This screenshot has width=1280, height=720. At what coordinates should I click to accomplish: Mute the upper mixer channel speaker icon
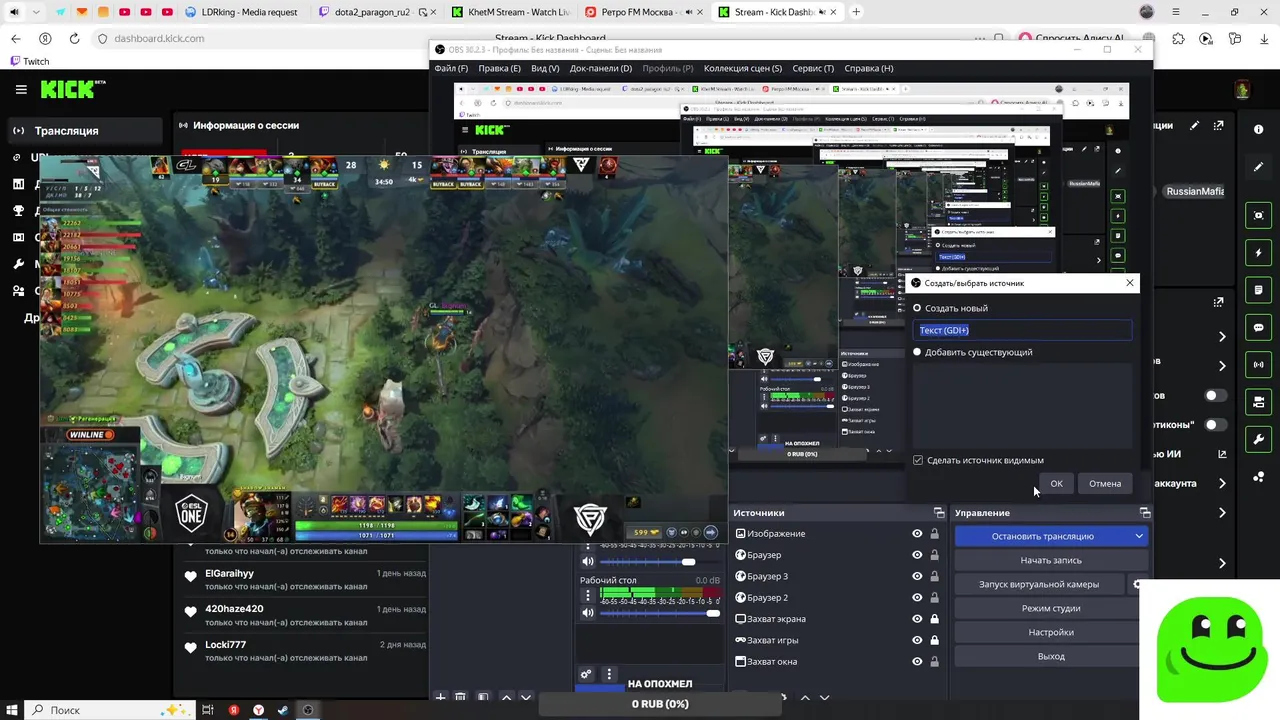pos(587,562)
